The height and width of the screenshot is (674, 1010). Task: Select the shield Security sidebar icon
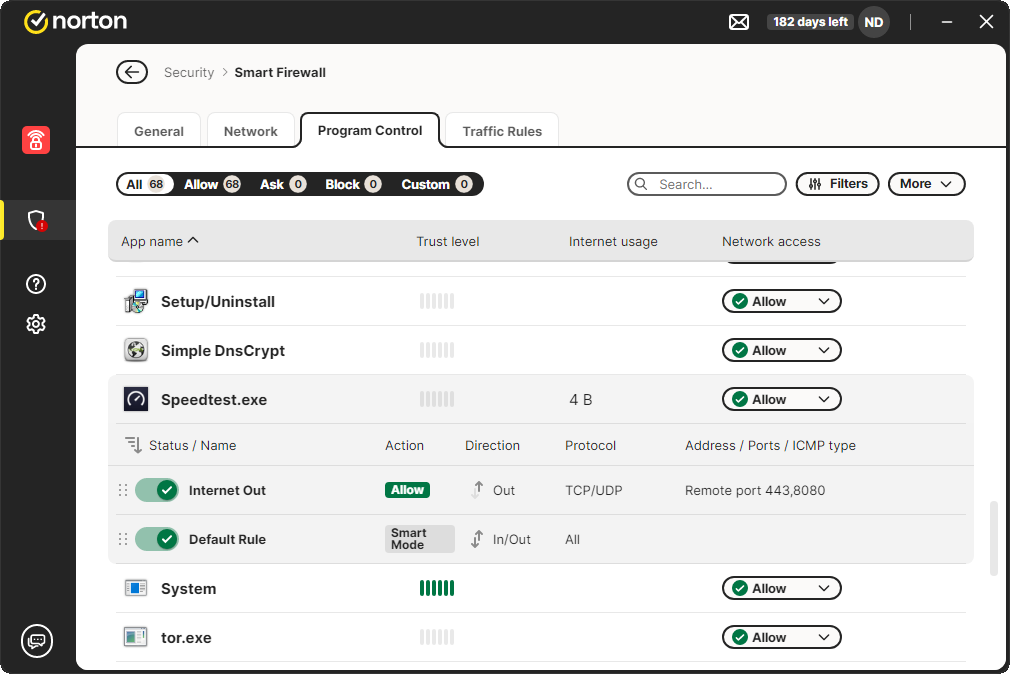36,220
